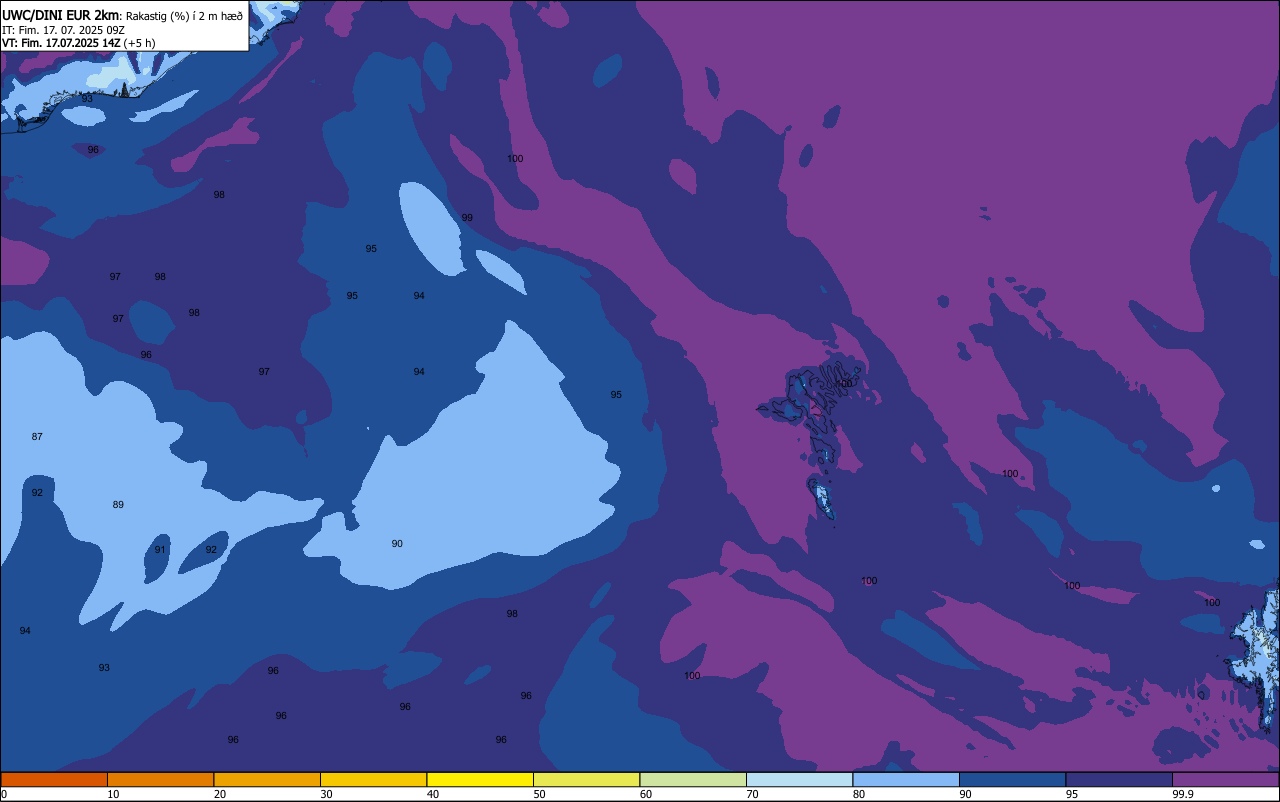
Task: Select the 'IT: Fim. 17. 07. 2025 09Z' line
Action: (x=63, y=30)
